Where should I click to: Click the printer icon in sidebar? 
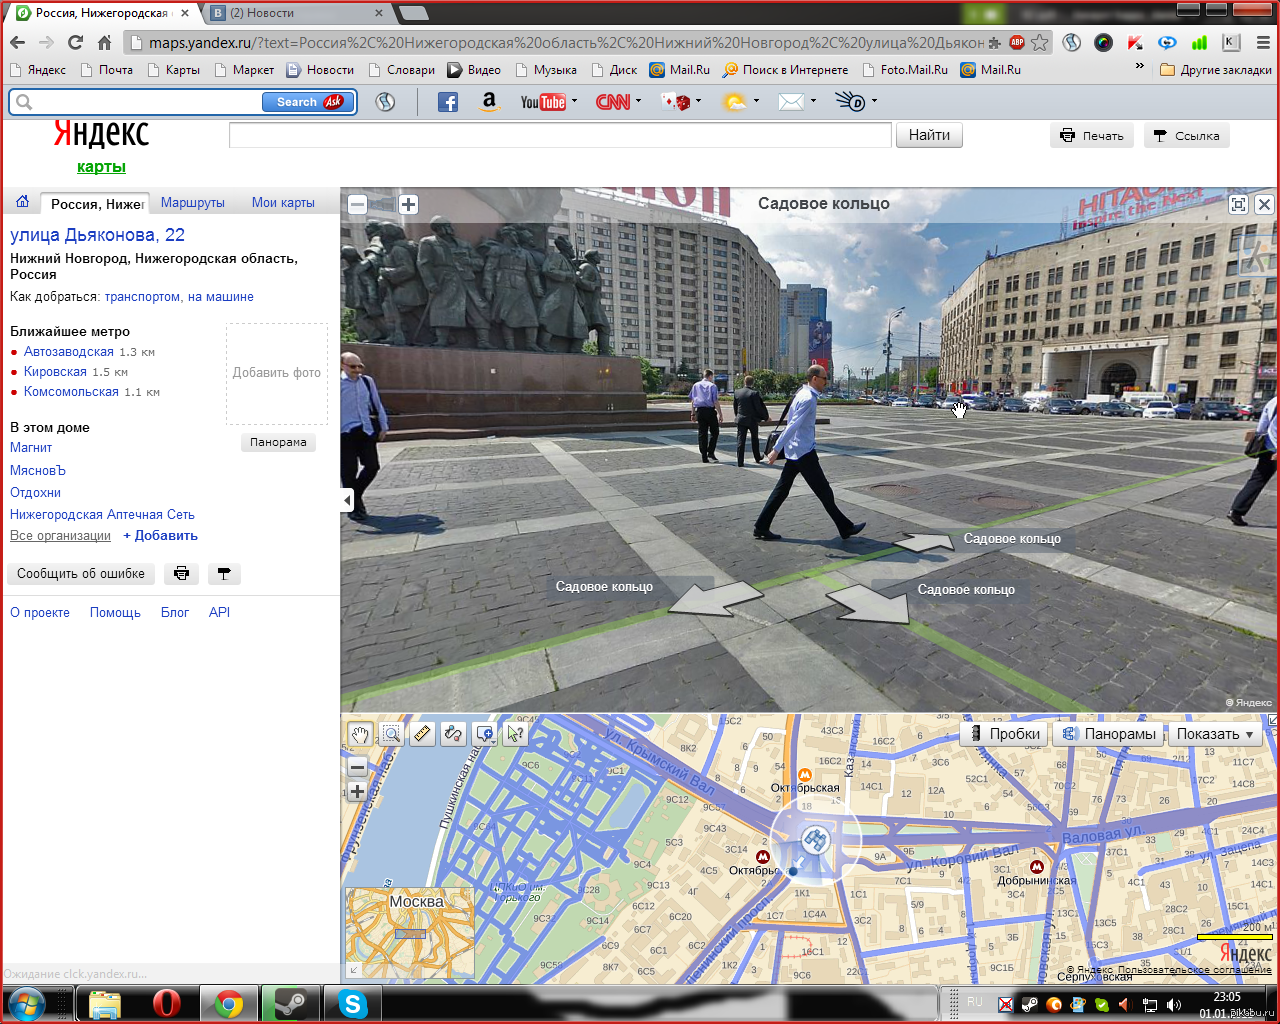pos(181,574)
